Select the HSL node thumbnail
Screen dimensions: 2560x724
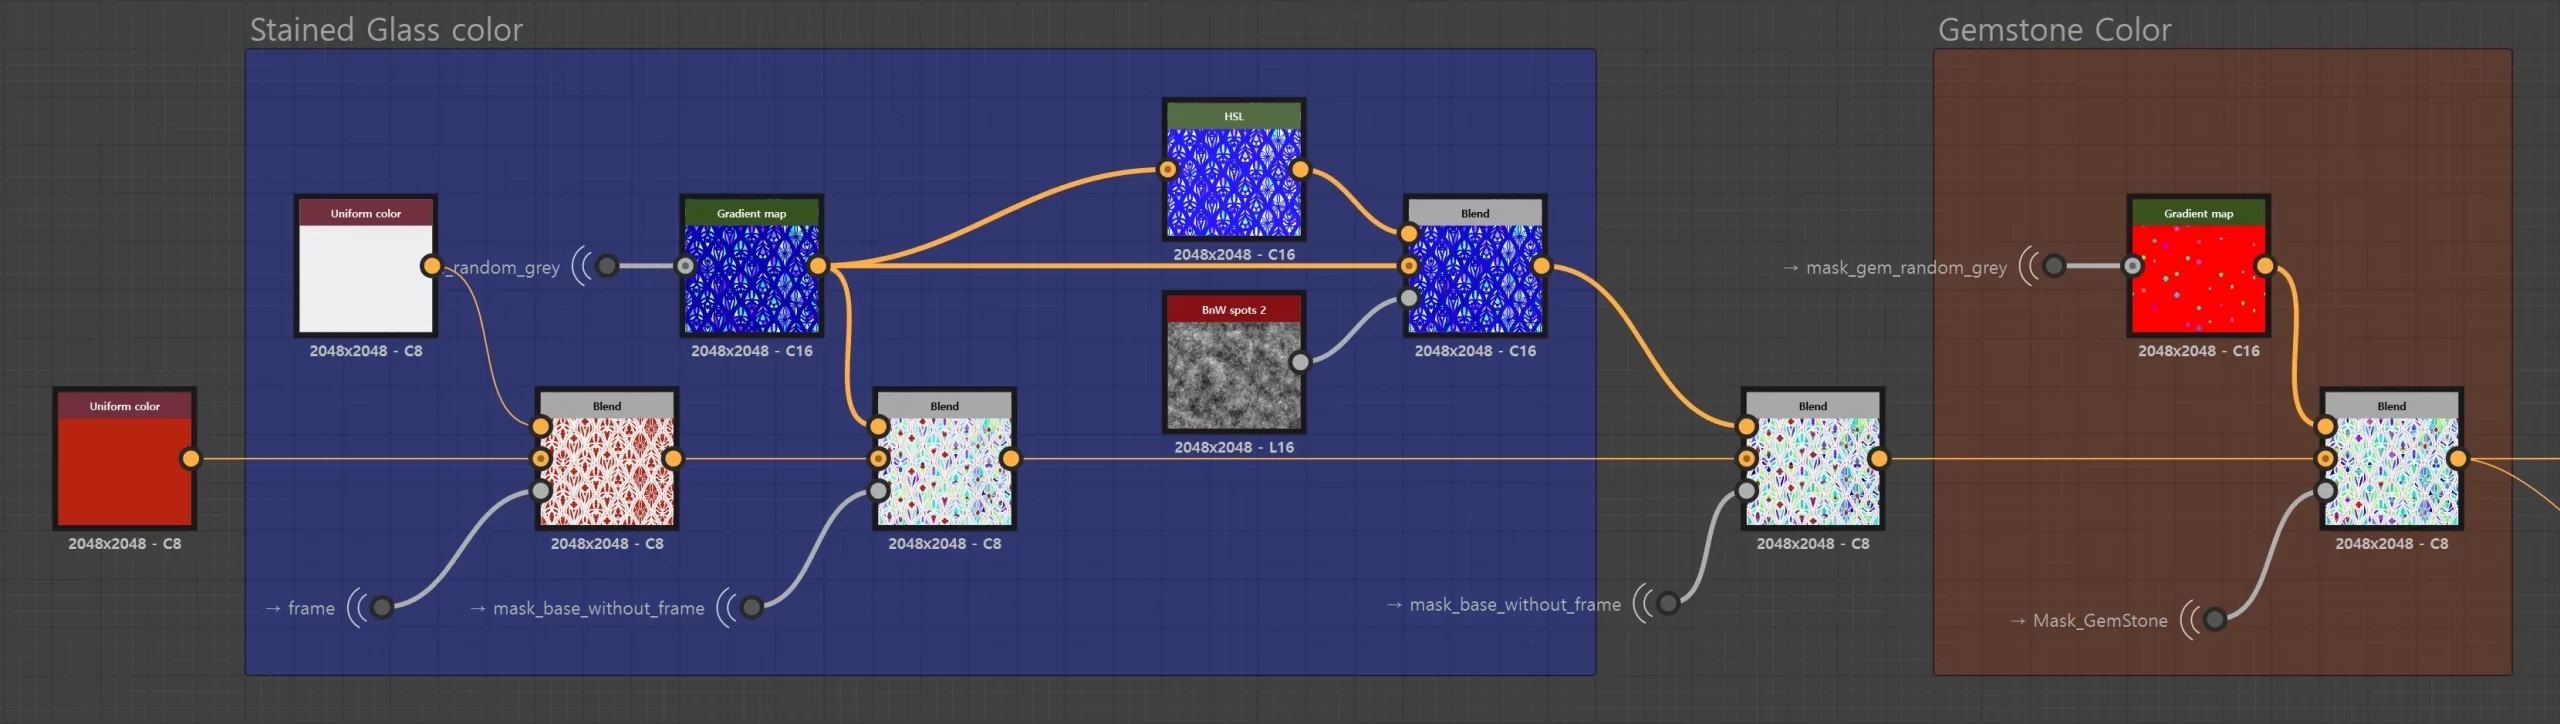coord(1234,182)
